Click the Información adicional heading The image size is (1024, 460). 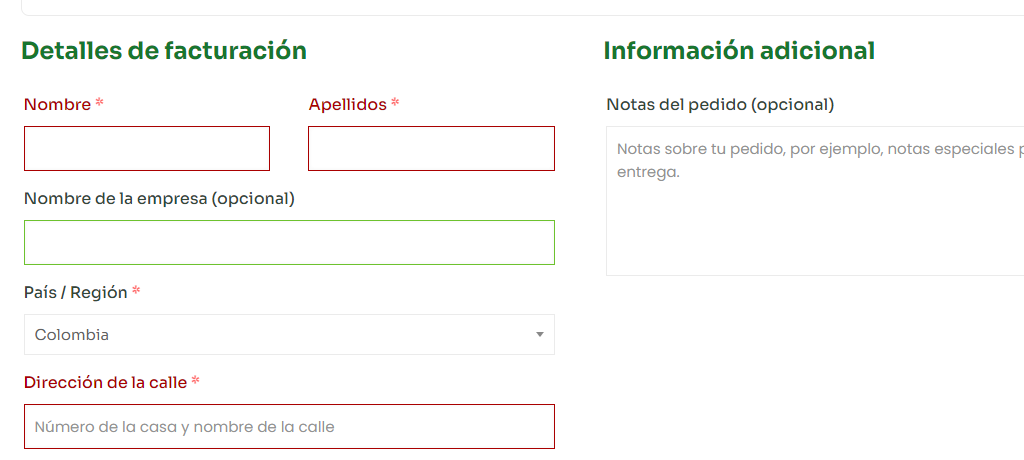click(x=739, y=50)
